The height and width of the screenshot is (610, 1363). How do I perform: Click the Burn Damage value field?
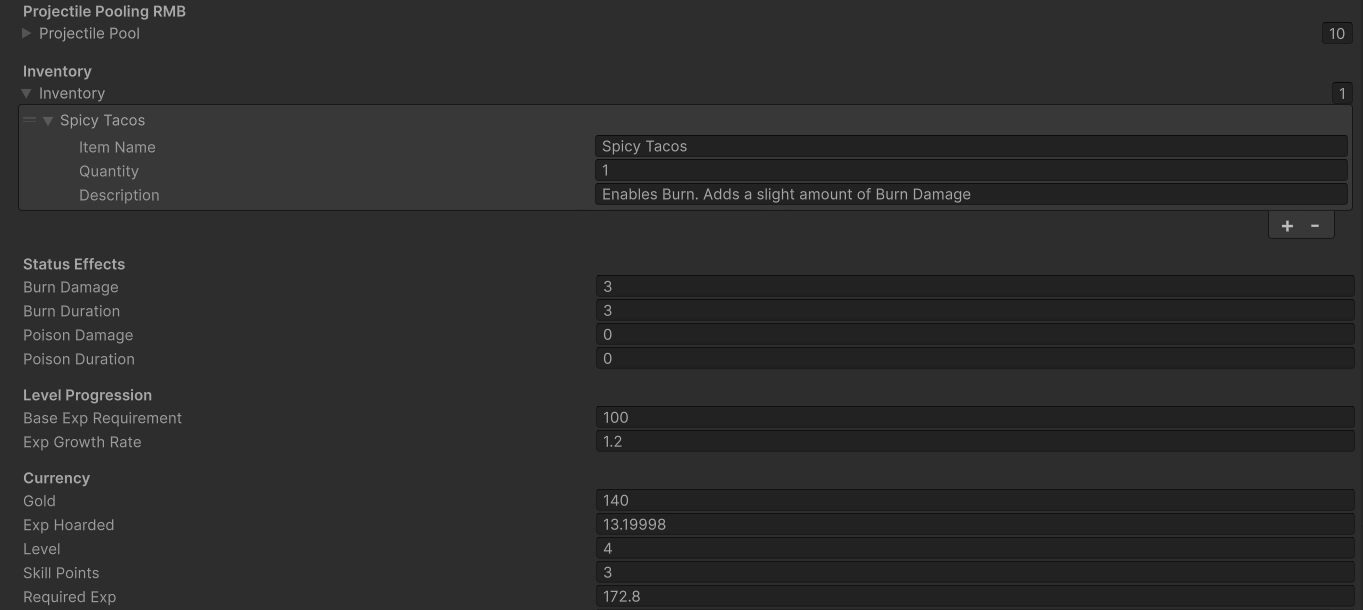pyautogui.click(x=974, y=287)
